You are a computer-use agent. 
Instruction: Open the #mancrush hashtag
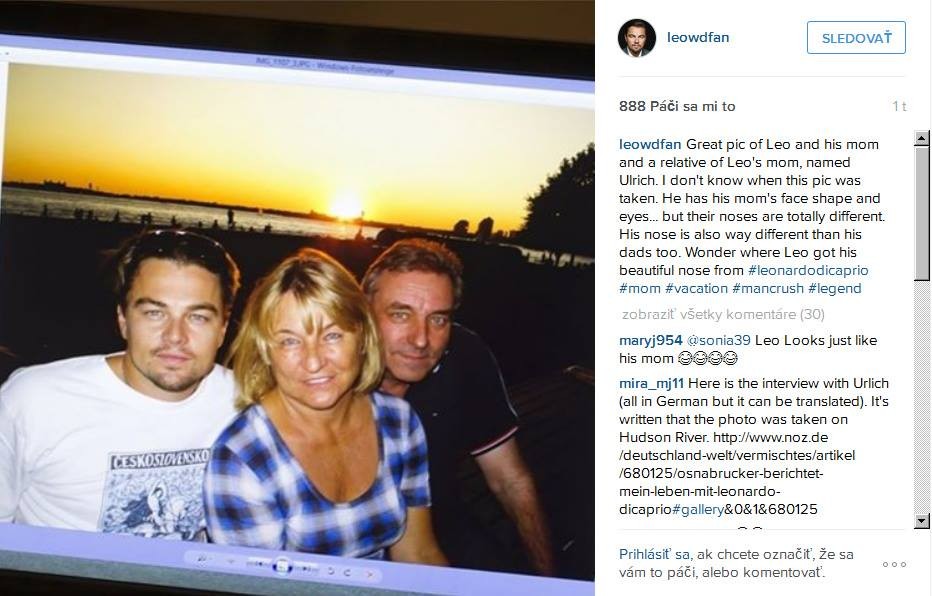767,288
